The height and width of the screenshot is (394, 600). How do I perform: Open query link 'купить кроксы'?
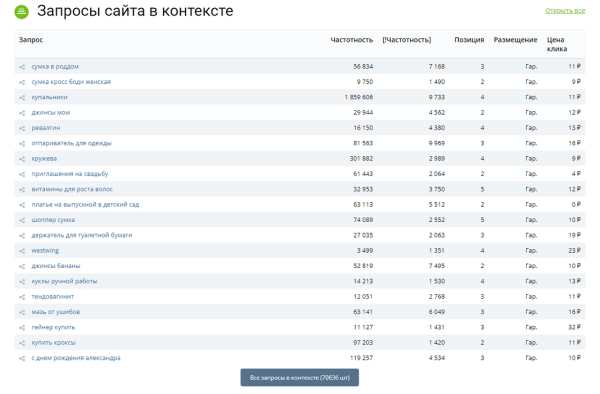click(54, 342)
